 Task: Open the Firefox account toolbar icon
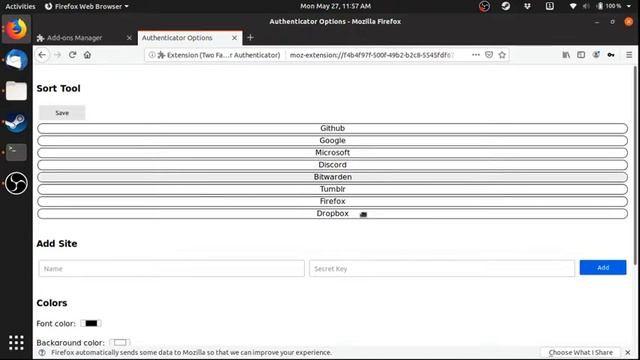pos(596,55)
